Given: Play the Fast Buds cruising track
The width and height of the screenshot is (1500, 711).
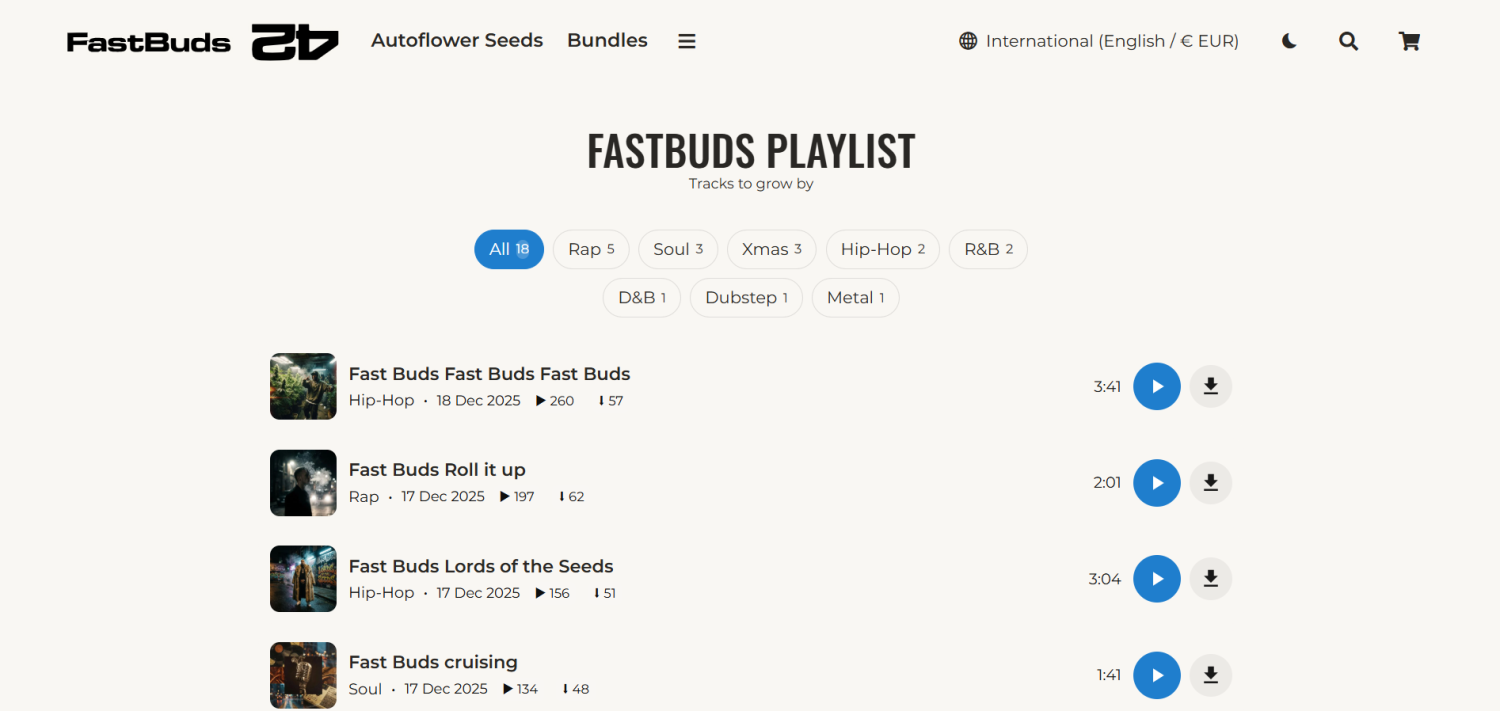Looking at the screenshot, I should pos(1156,675).
